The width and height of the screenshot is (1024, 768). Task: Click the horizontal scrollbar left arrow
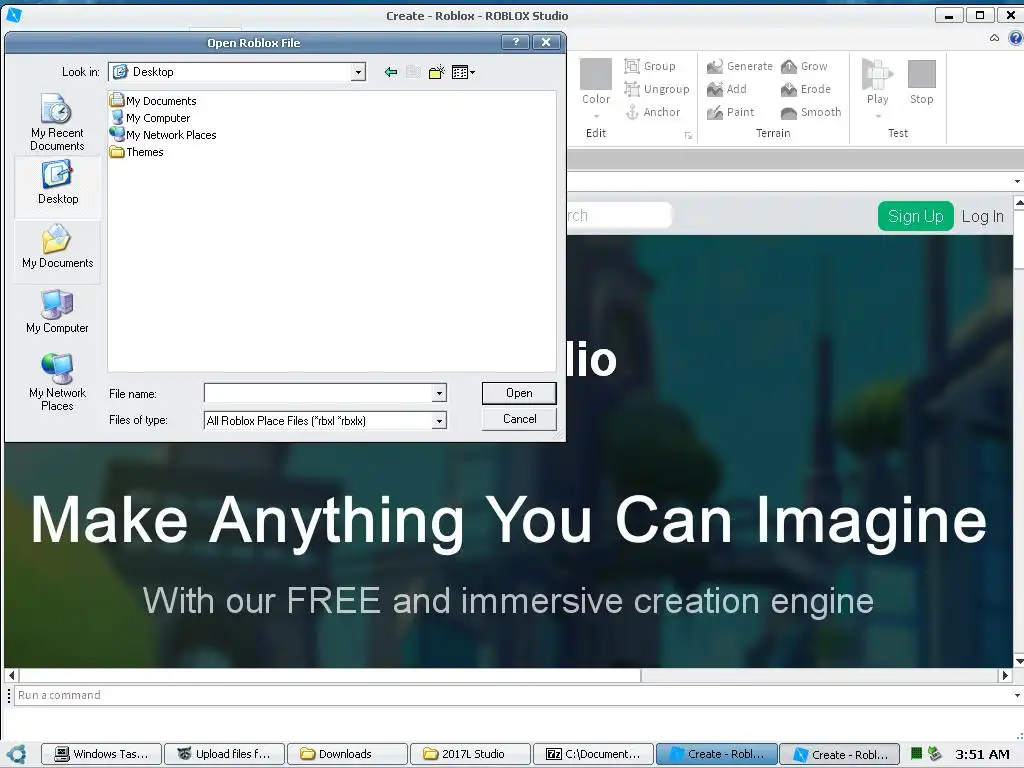(11, 675)
